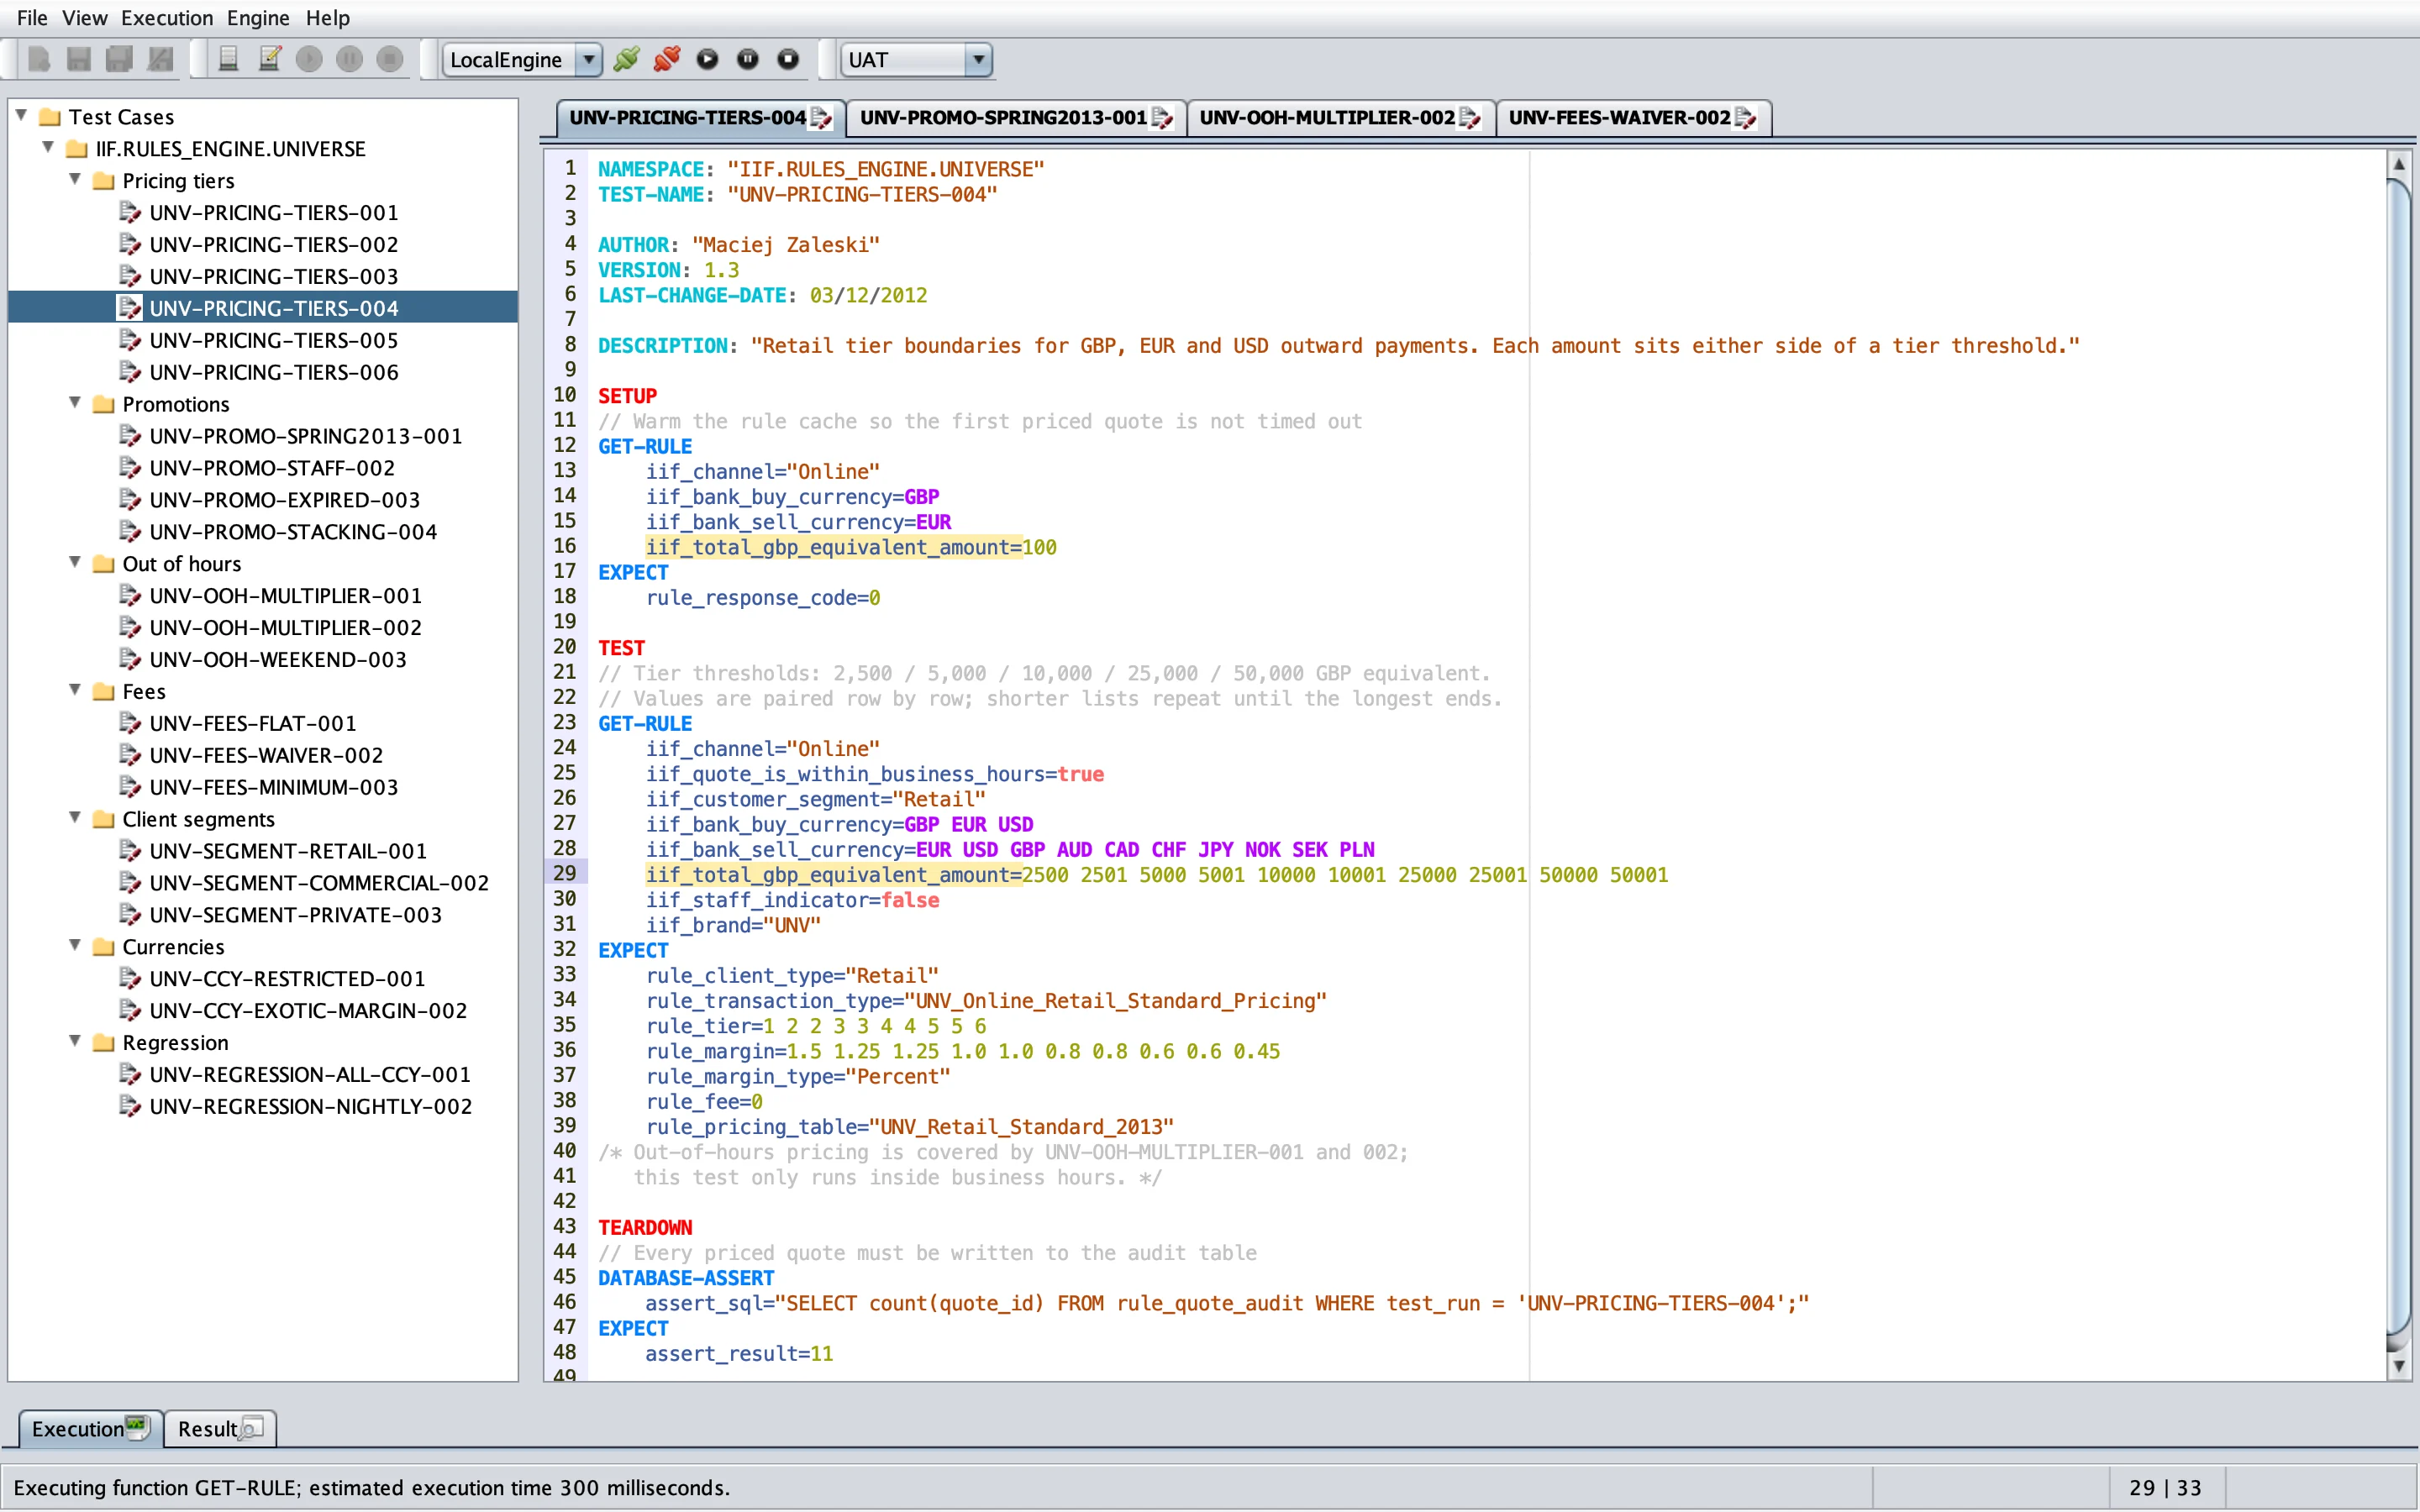
Task: Open the Engine menu
Action: tap(258, 18)
